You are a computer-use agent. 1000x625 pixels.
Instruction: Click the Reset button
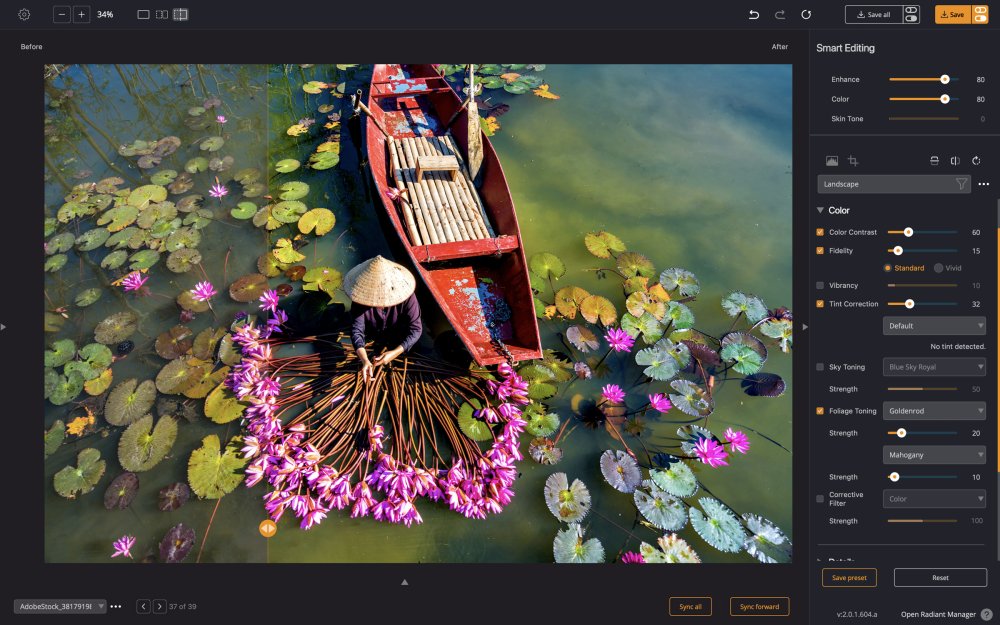(x=940, y=577)
